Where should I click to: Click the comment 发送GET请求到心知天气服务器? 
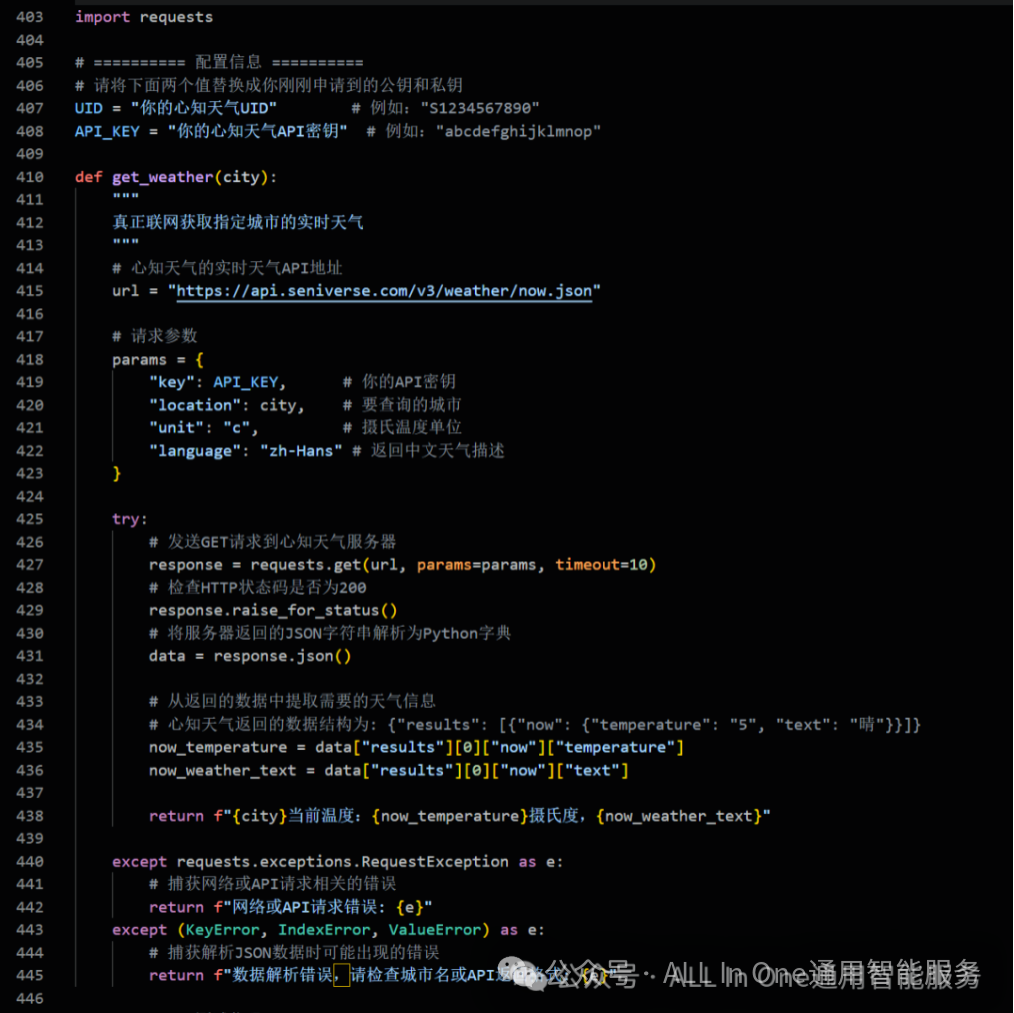click(272, 541)
